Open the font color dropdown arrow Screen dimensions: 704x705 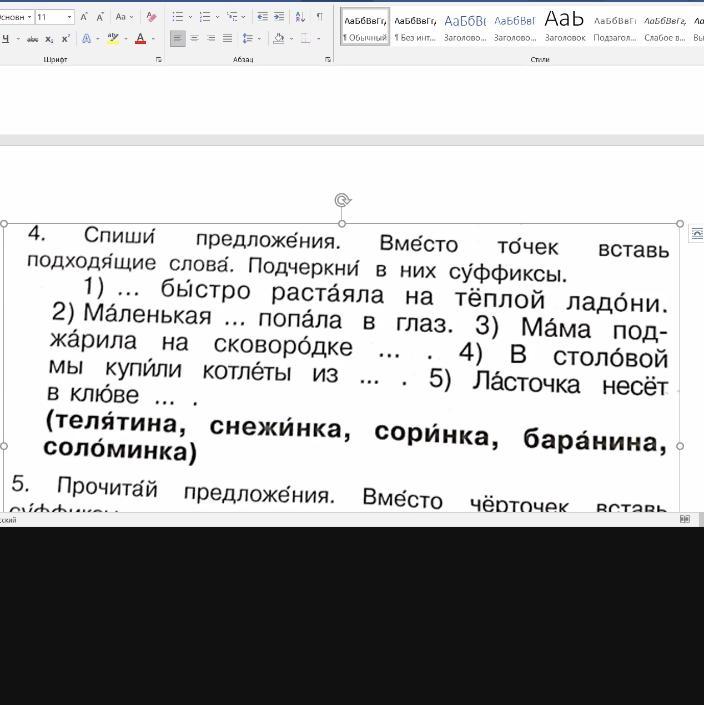click(153, 39)
